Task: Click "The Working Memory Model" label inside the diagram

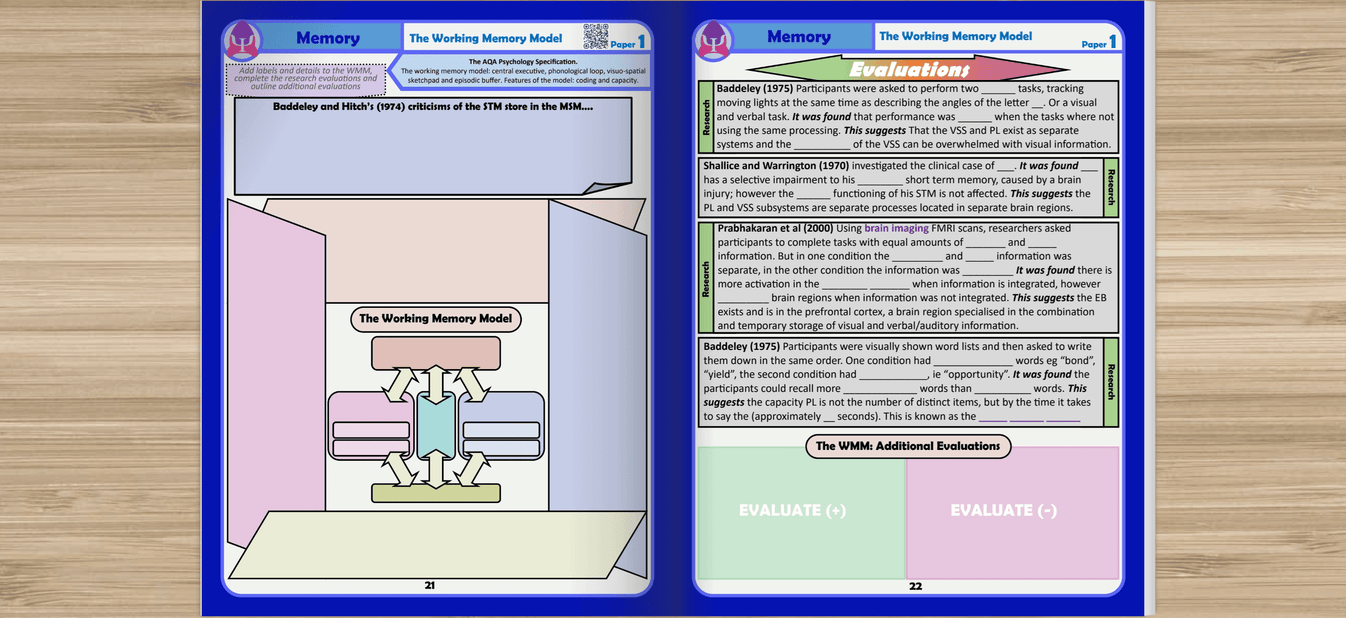Action: pyautogui.click(x=436, y=318)
